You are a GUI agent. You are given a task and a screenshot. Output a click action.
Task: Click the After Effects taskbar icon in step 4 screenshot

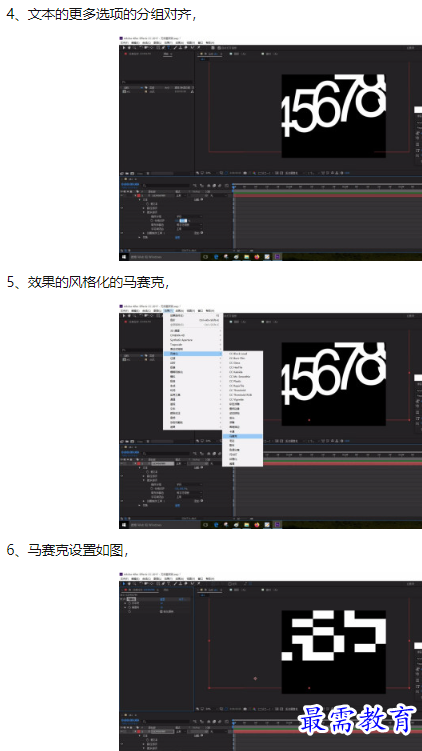(x=277, y=257)
